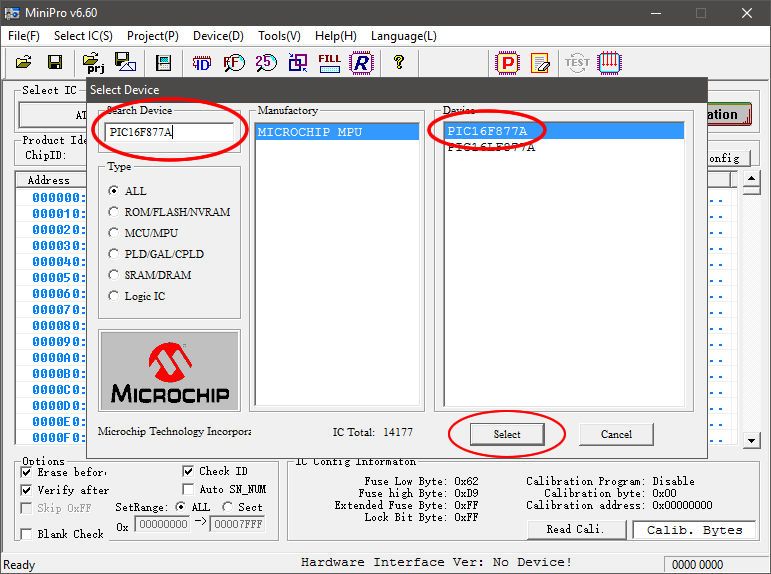The height and width of the screenshot is (574, 771).
Task: Click address row 000000: in buffer
Action: click(x=59, y=198)
